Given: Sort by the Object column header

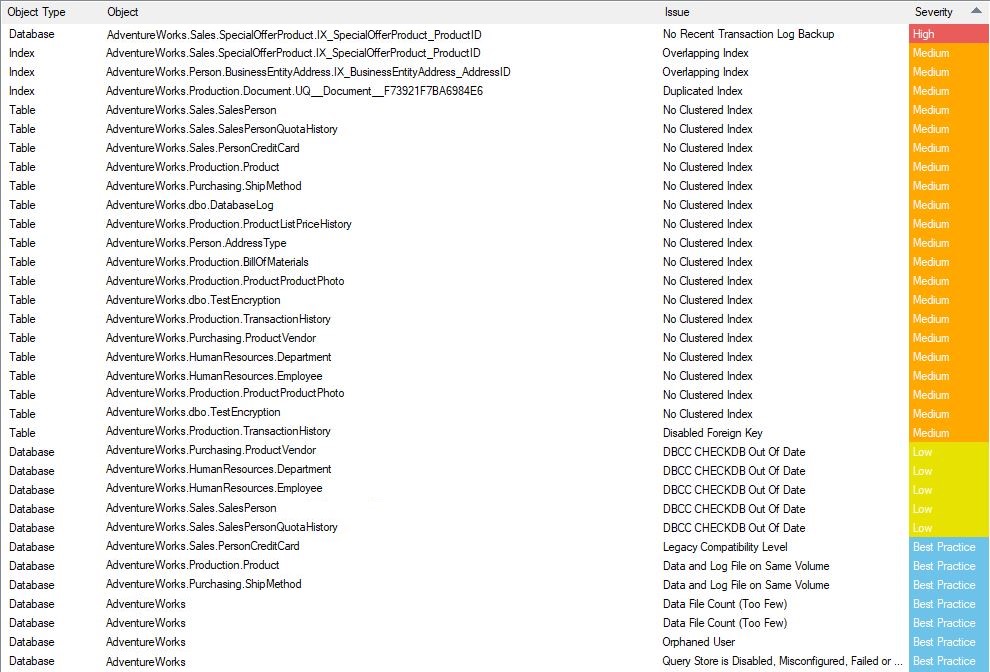Looking at the screenshot, I should [122, 12].
